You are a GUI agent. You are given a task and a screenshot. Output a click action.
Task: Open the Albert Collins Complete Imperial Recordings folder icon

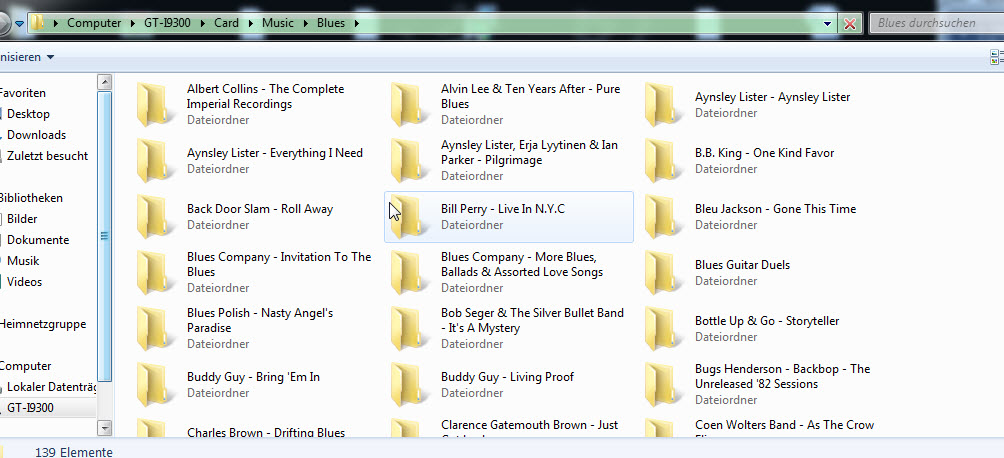[x=156, y=104]
